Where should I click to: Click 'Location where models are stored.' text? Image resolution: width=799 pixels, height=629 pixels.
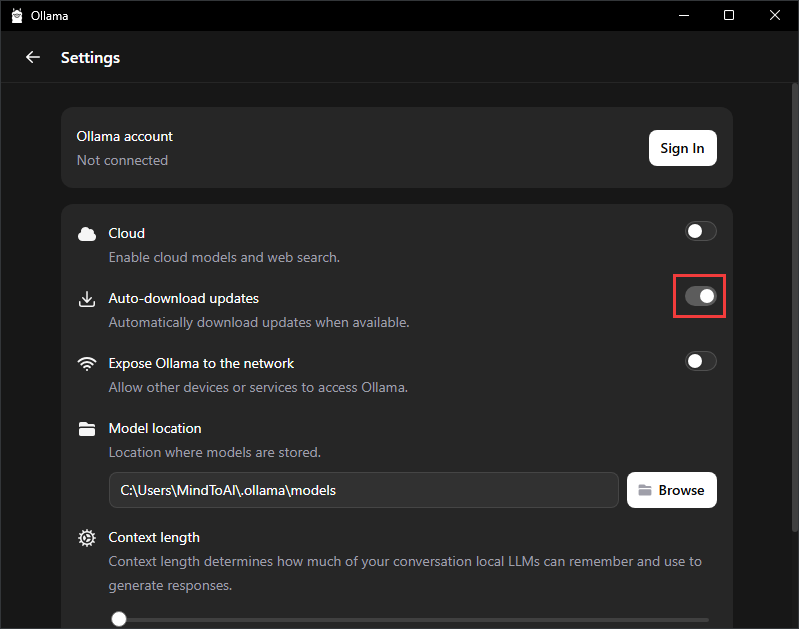(x=215, y=453)
